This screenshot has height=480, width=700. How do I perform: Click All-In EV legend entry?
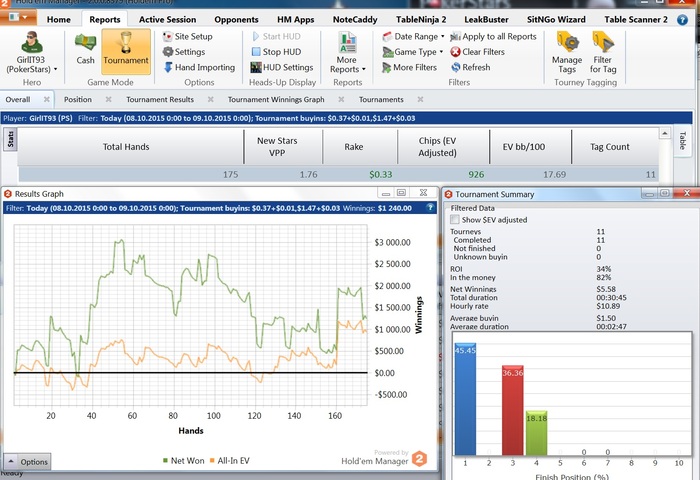tap(229, 461)
